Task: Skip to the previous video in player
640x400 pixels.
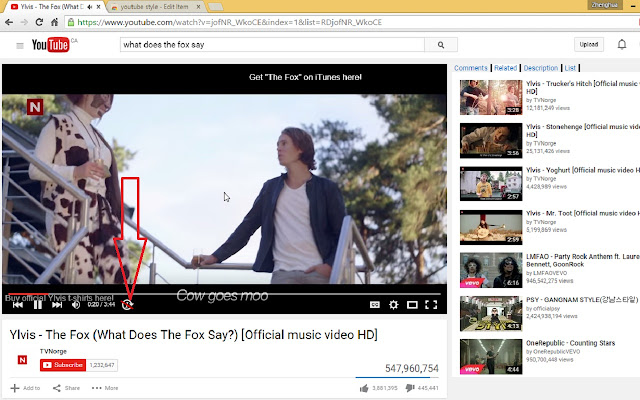Action: pyautogui.click(x=18, y=305)
